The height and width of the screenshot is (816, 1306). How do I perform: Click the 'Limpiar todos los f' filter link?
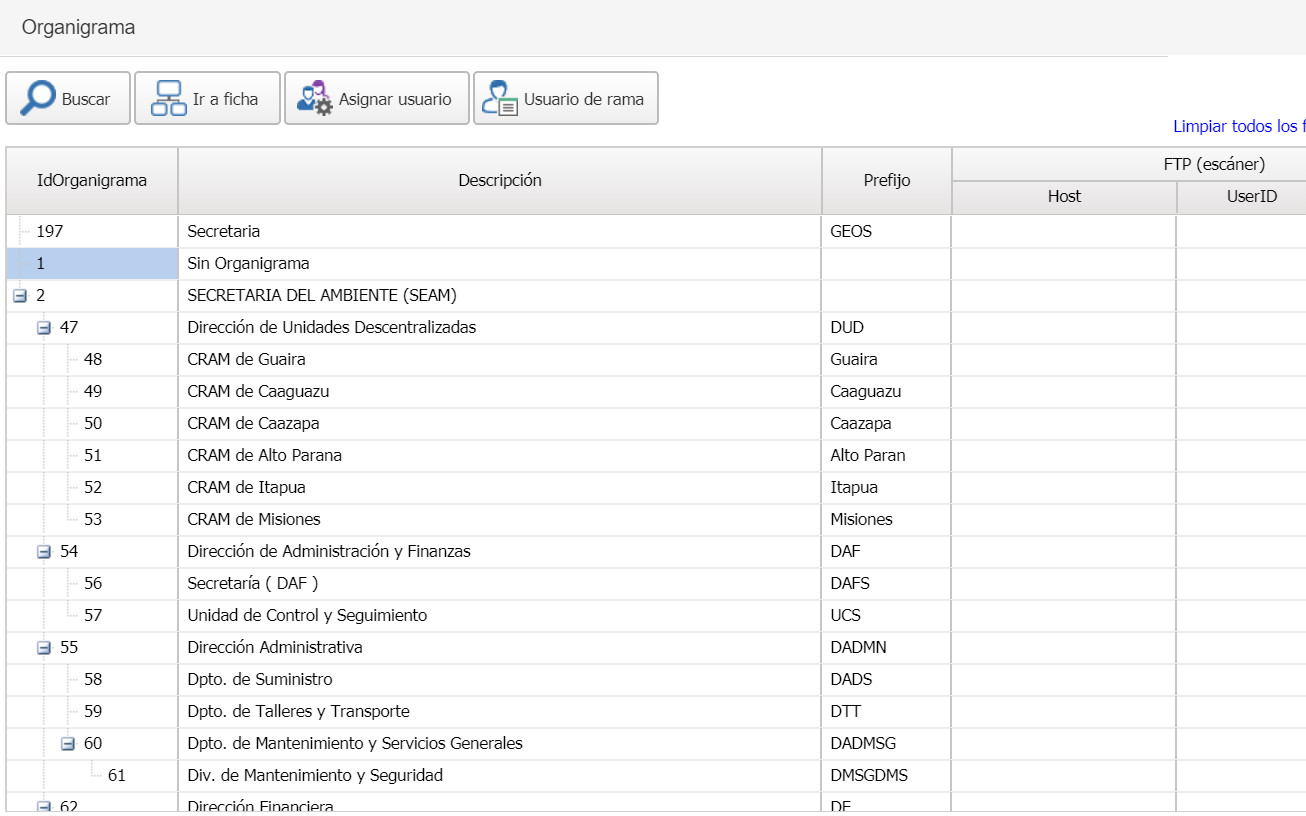tap(1239, 126)
